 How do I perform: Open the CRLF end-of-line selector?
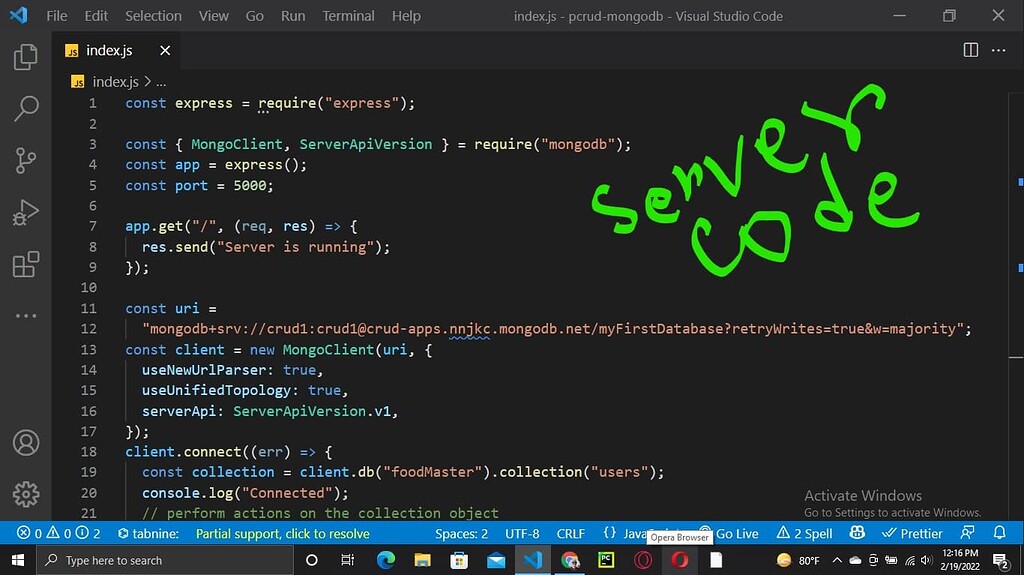[x=570, y=534]
